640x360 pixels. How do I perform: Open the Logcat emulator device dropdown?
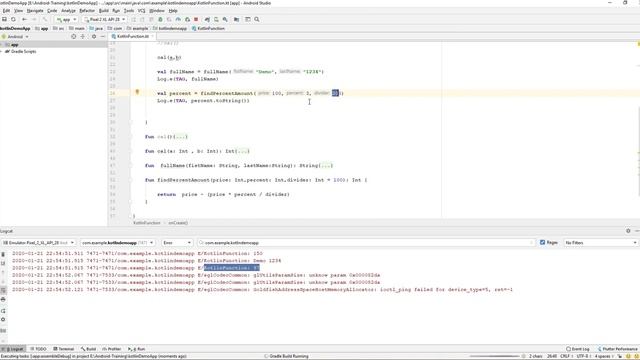[x=39, y=242]
